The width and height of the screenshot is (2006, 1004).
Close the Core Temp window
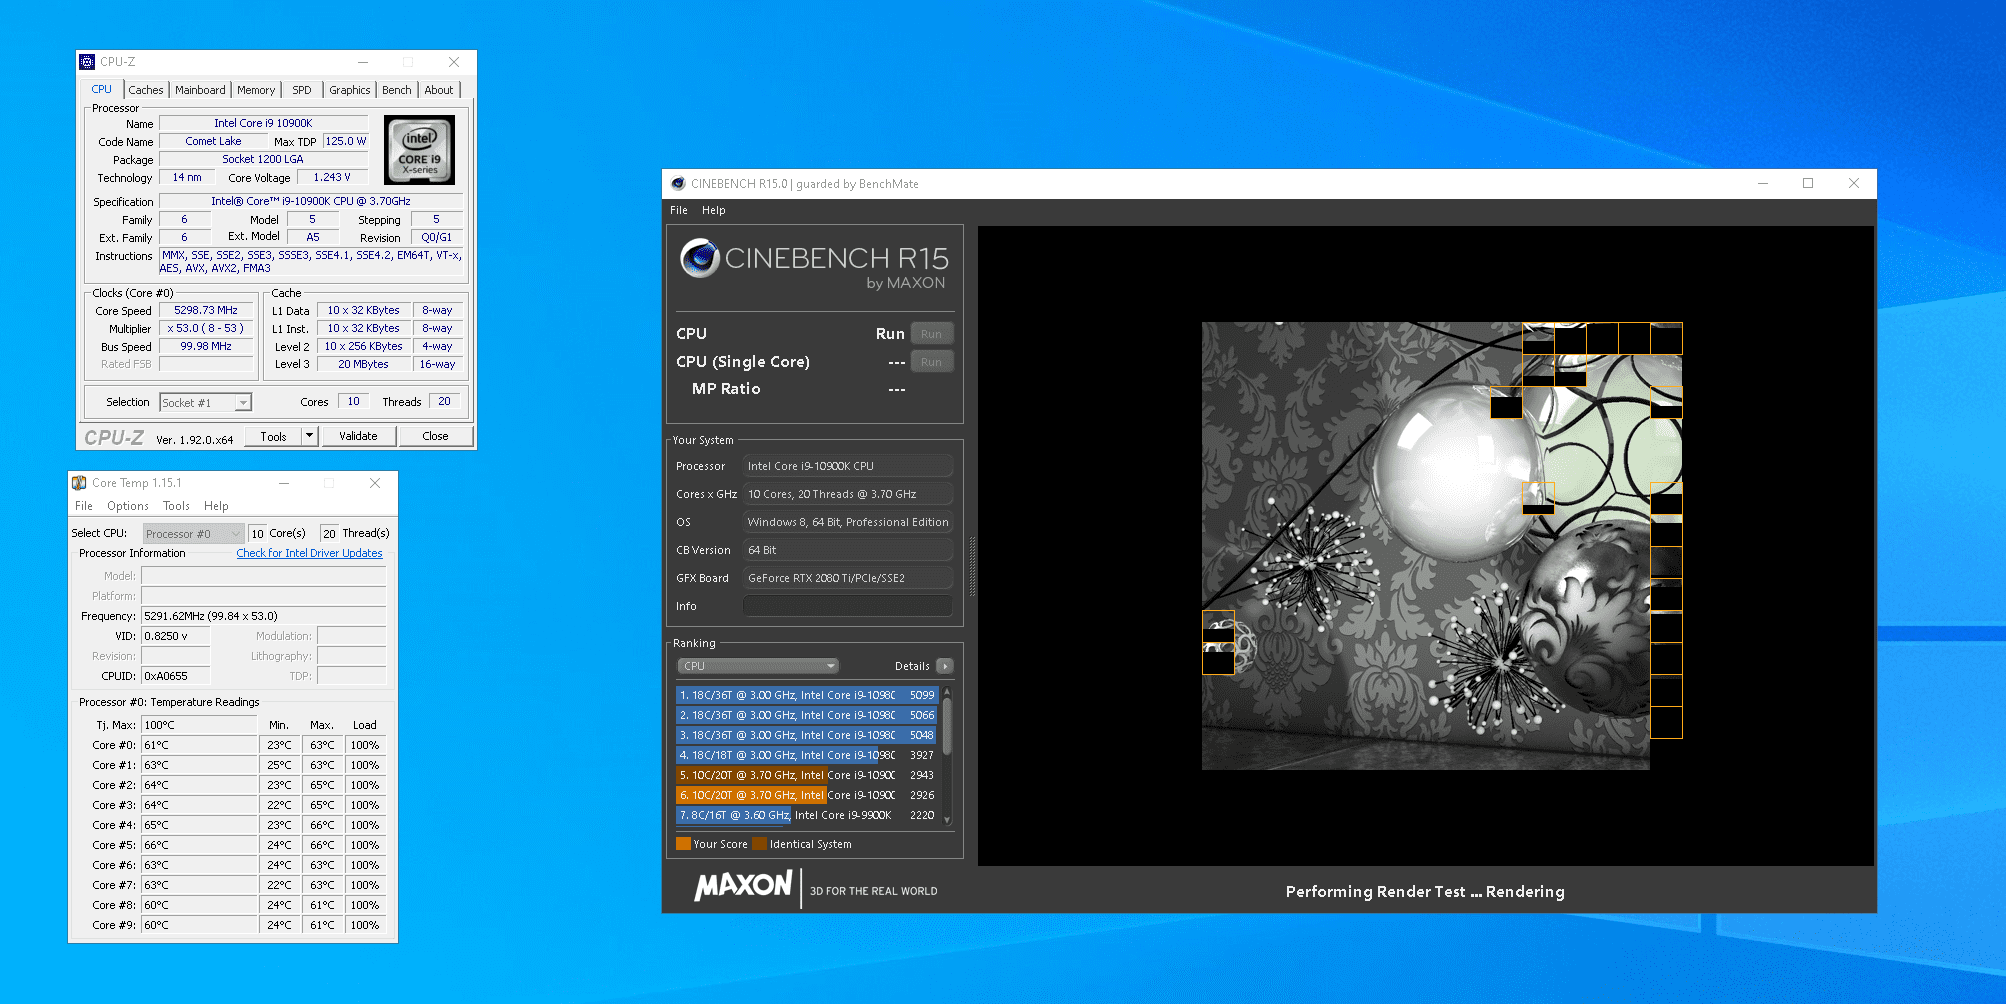pos(375,483)
